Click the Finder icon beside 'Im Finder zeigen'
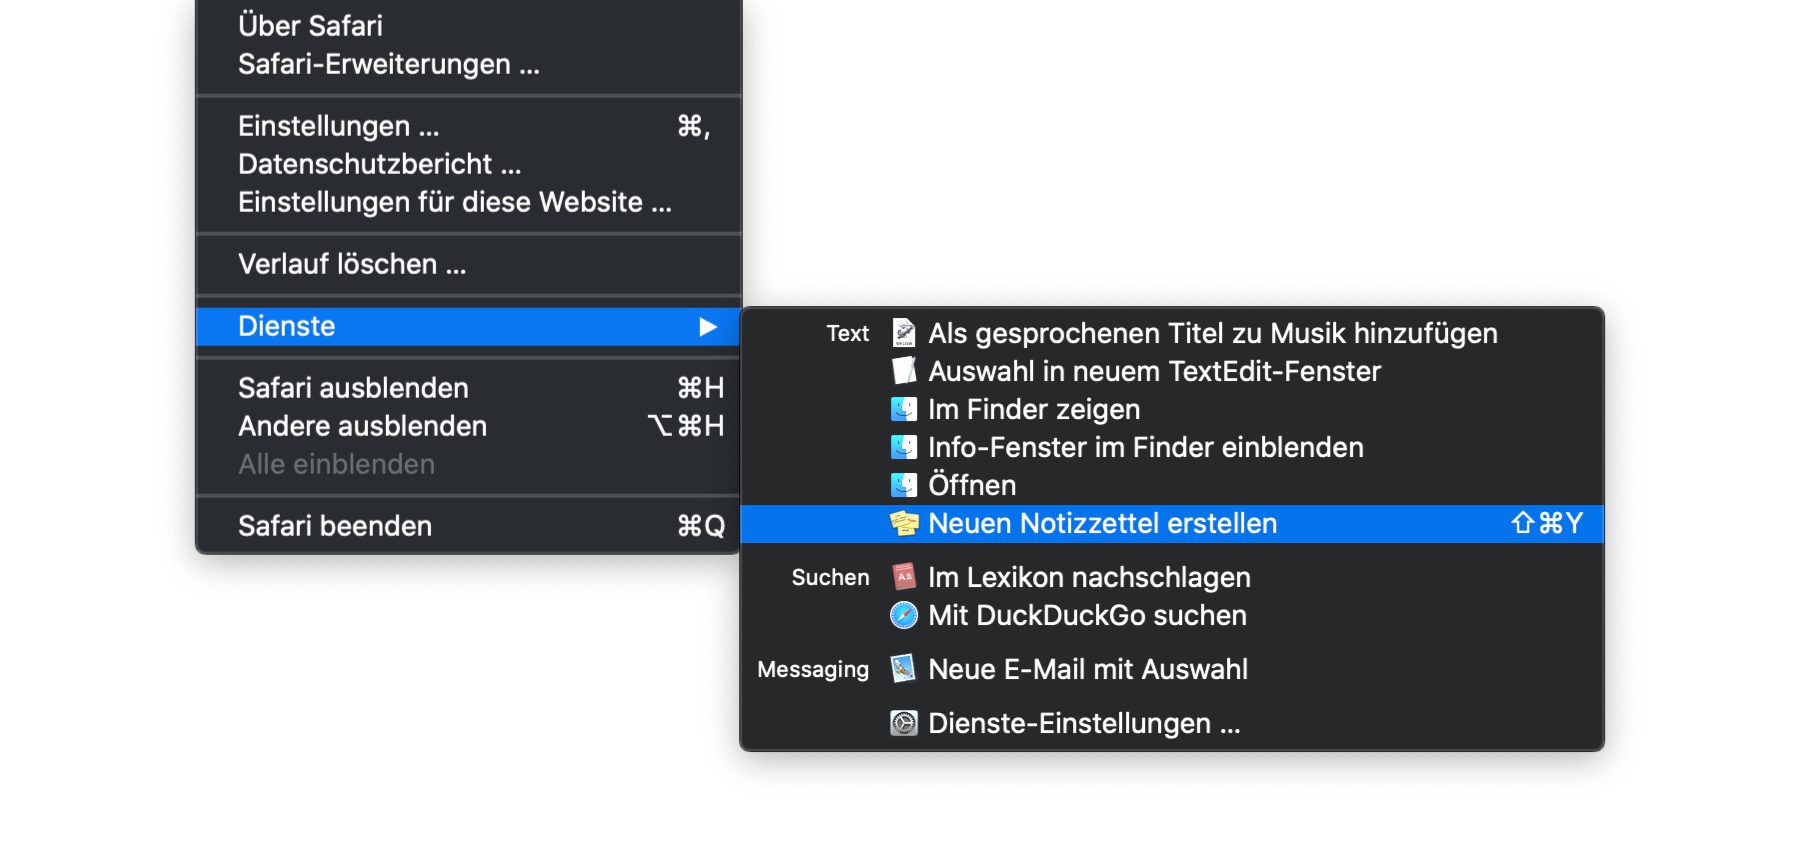This screenshot has height=850, width=1800. pyautogui.click(x=904, y=409)
